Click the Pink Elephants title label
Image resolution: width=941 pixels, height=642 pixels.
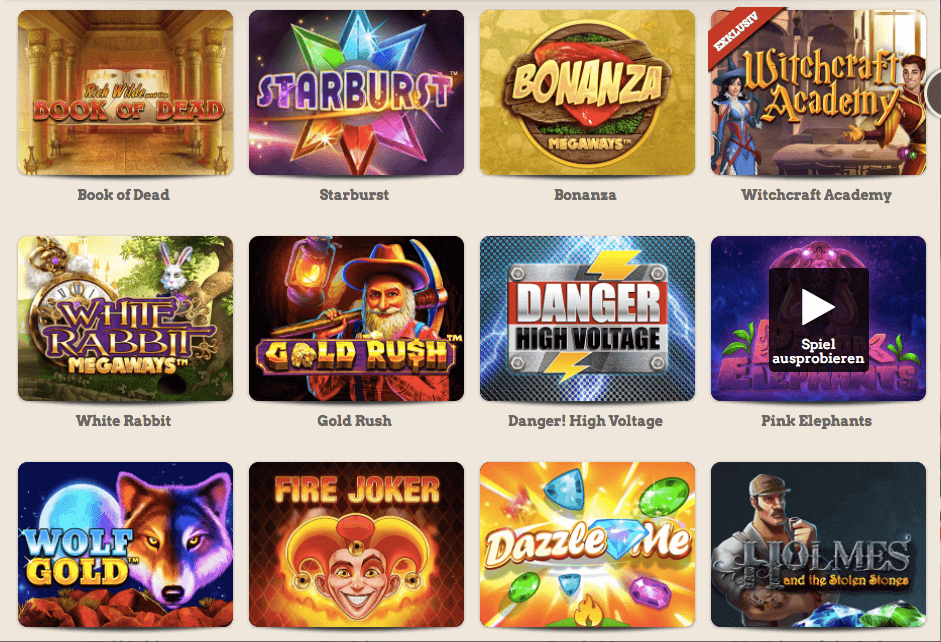click(x=816, y=421)
